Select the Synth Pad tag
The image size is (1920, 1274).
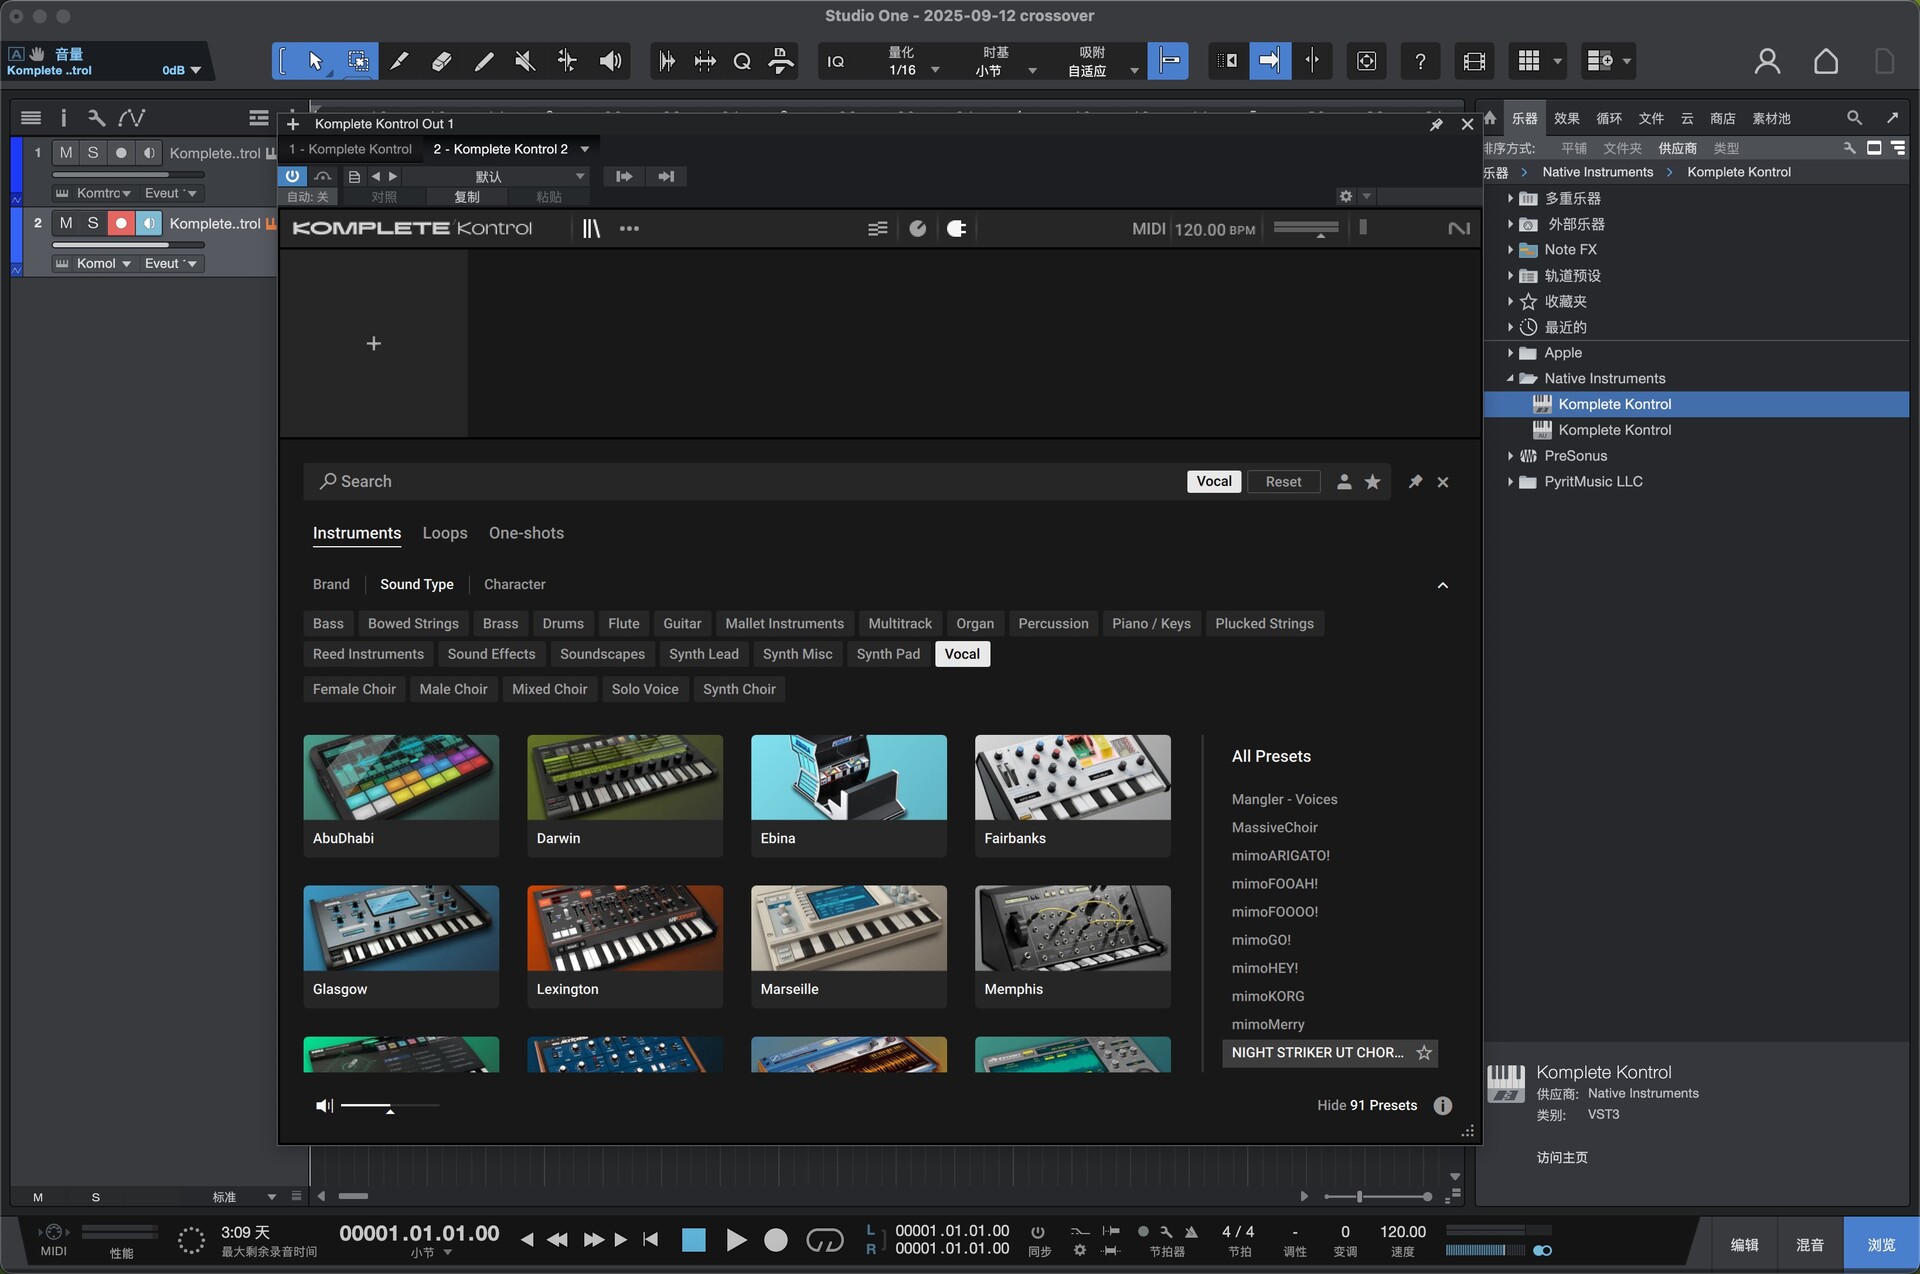pyautogui.click(x=888, y=654)
